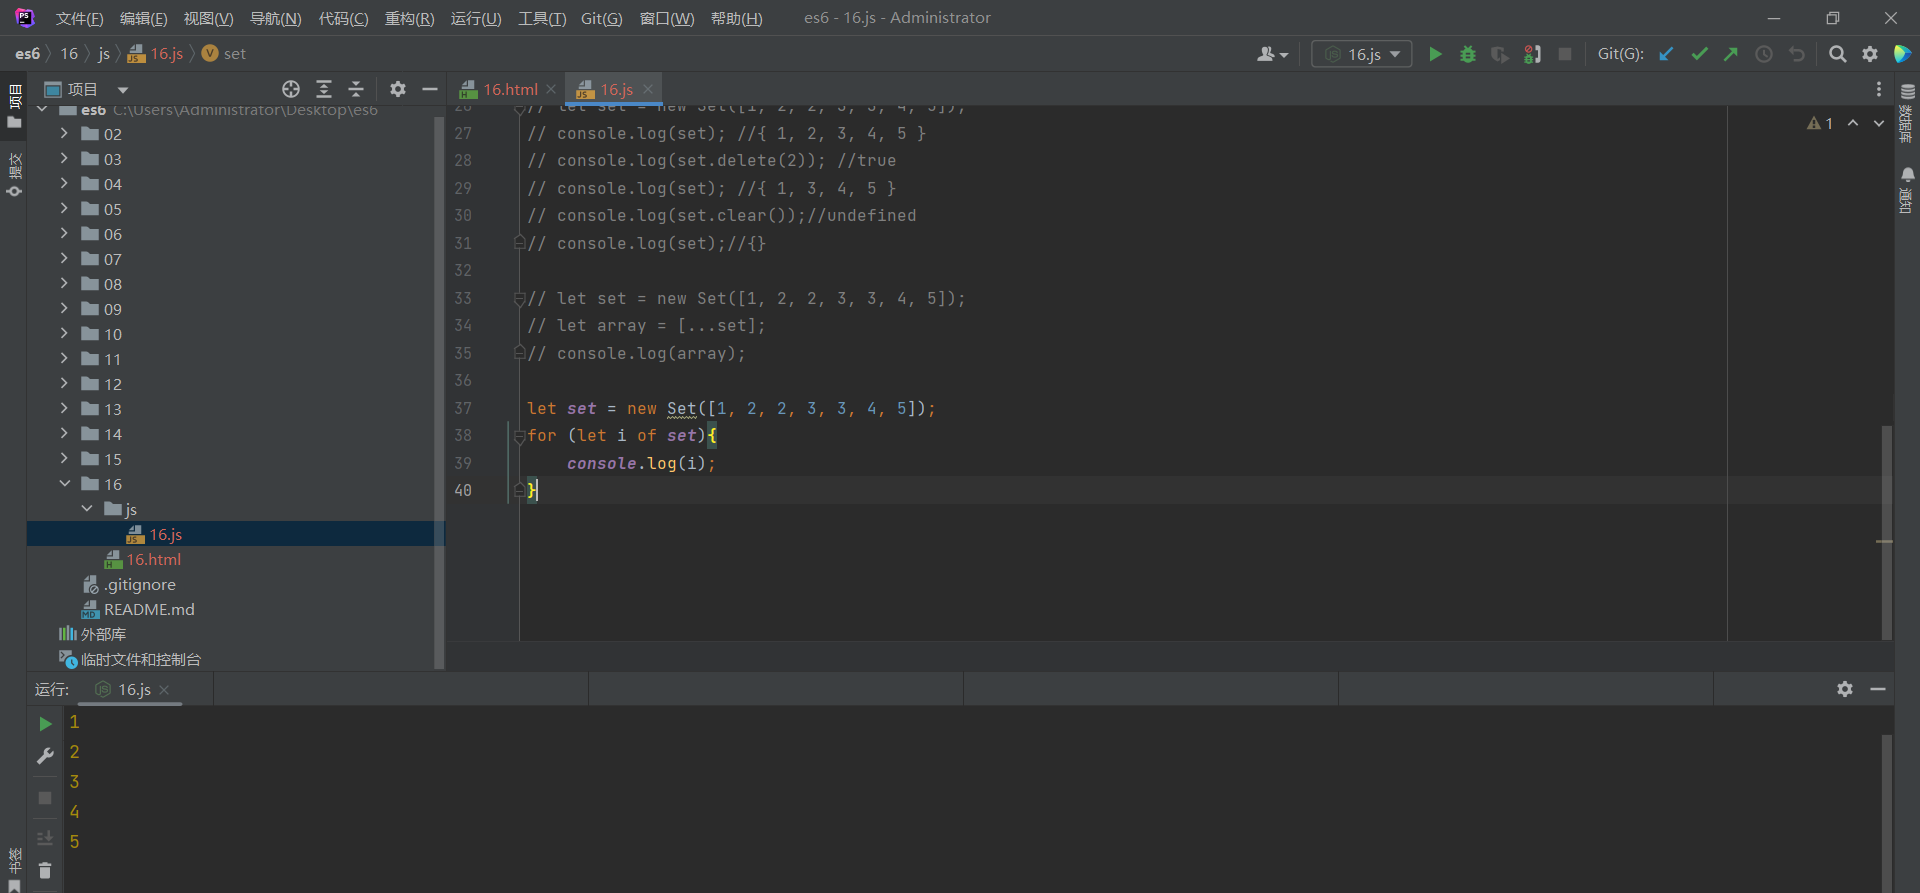Go to previous highlighted warning arrow
The image size is (1920, 893).
[1853, 123]
